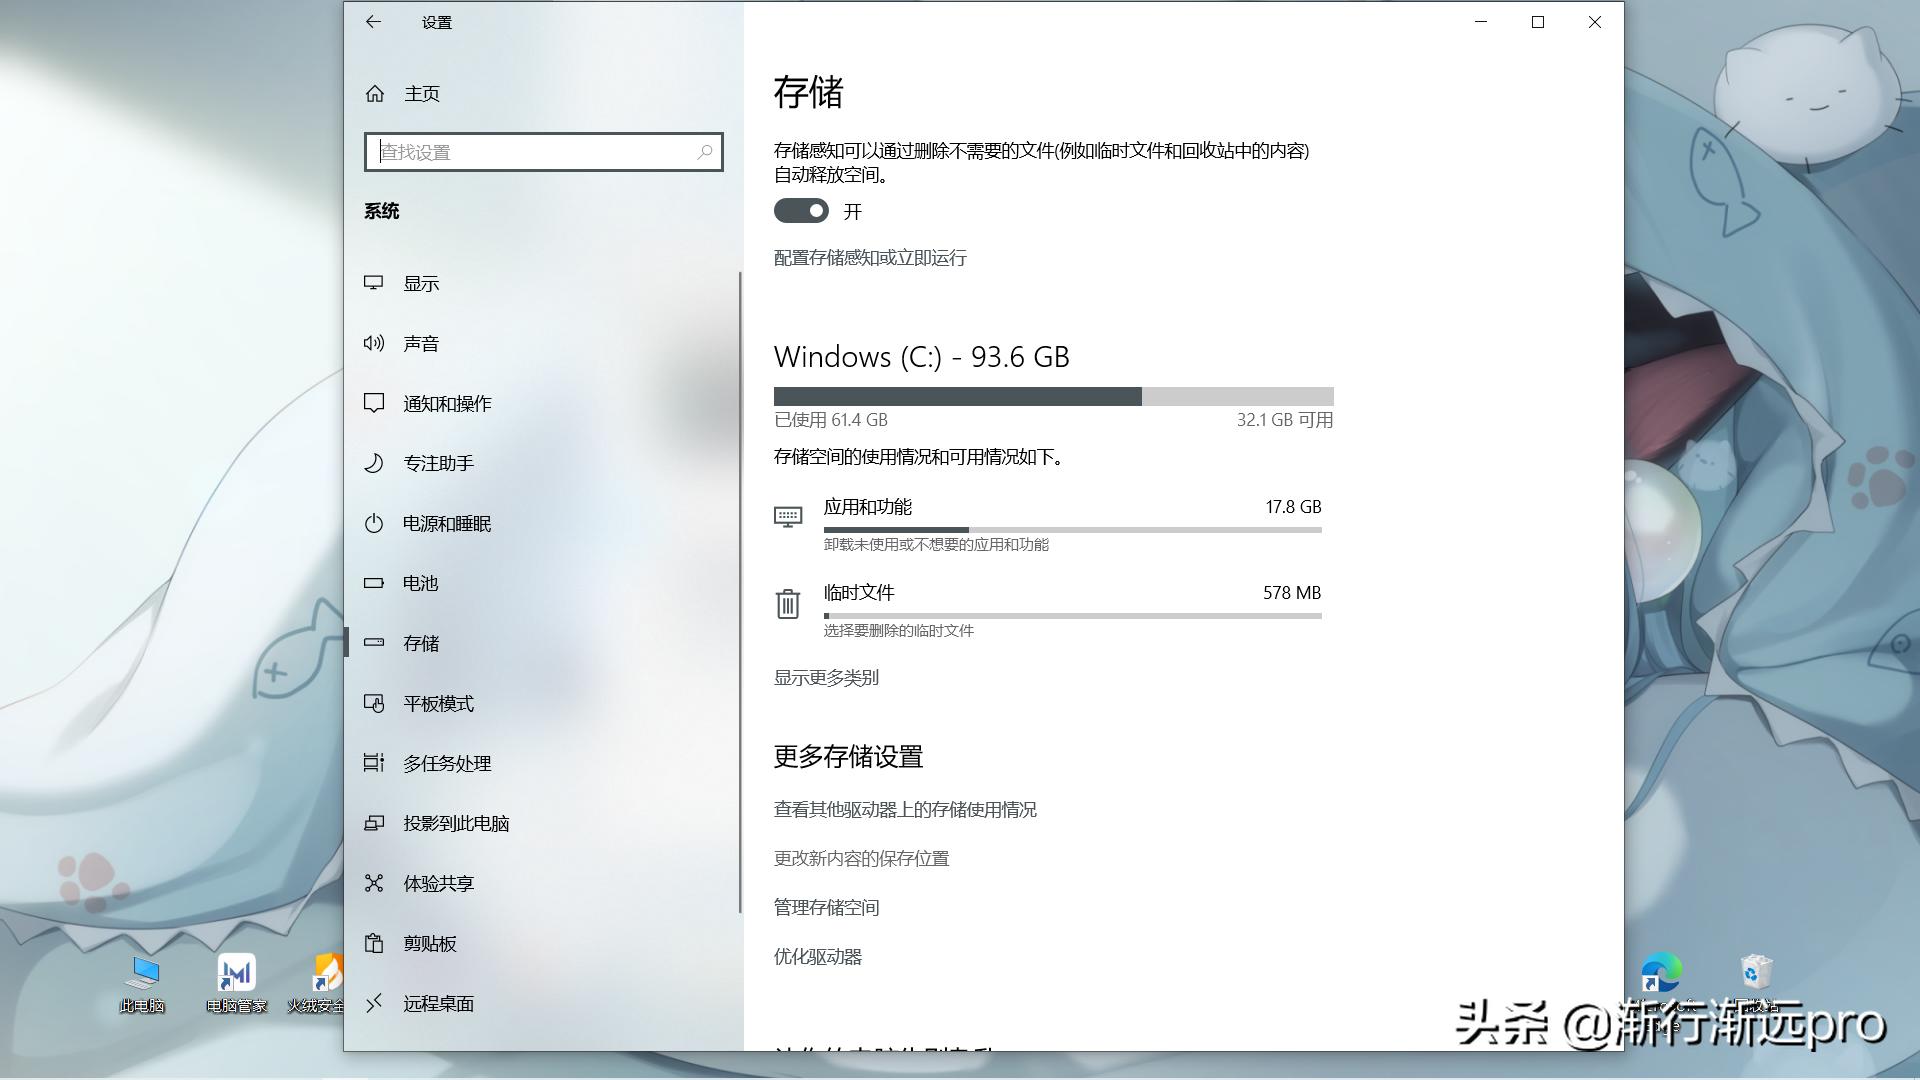
Task: Open the 专注助手 focus assist page
Action: [x=438, y=463]
